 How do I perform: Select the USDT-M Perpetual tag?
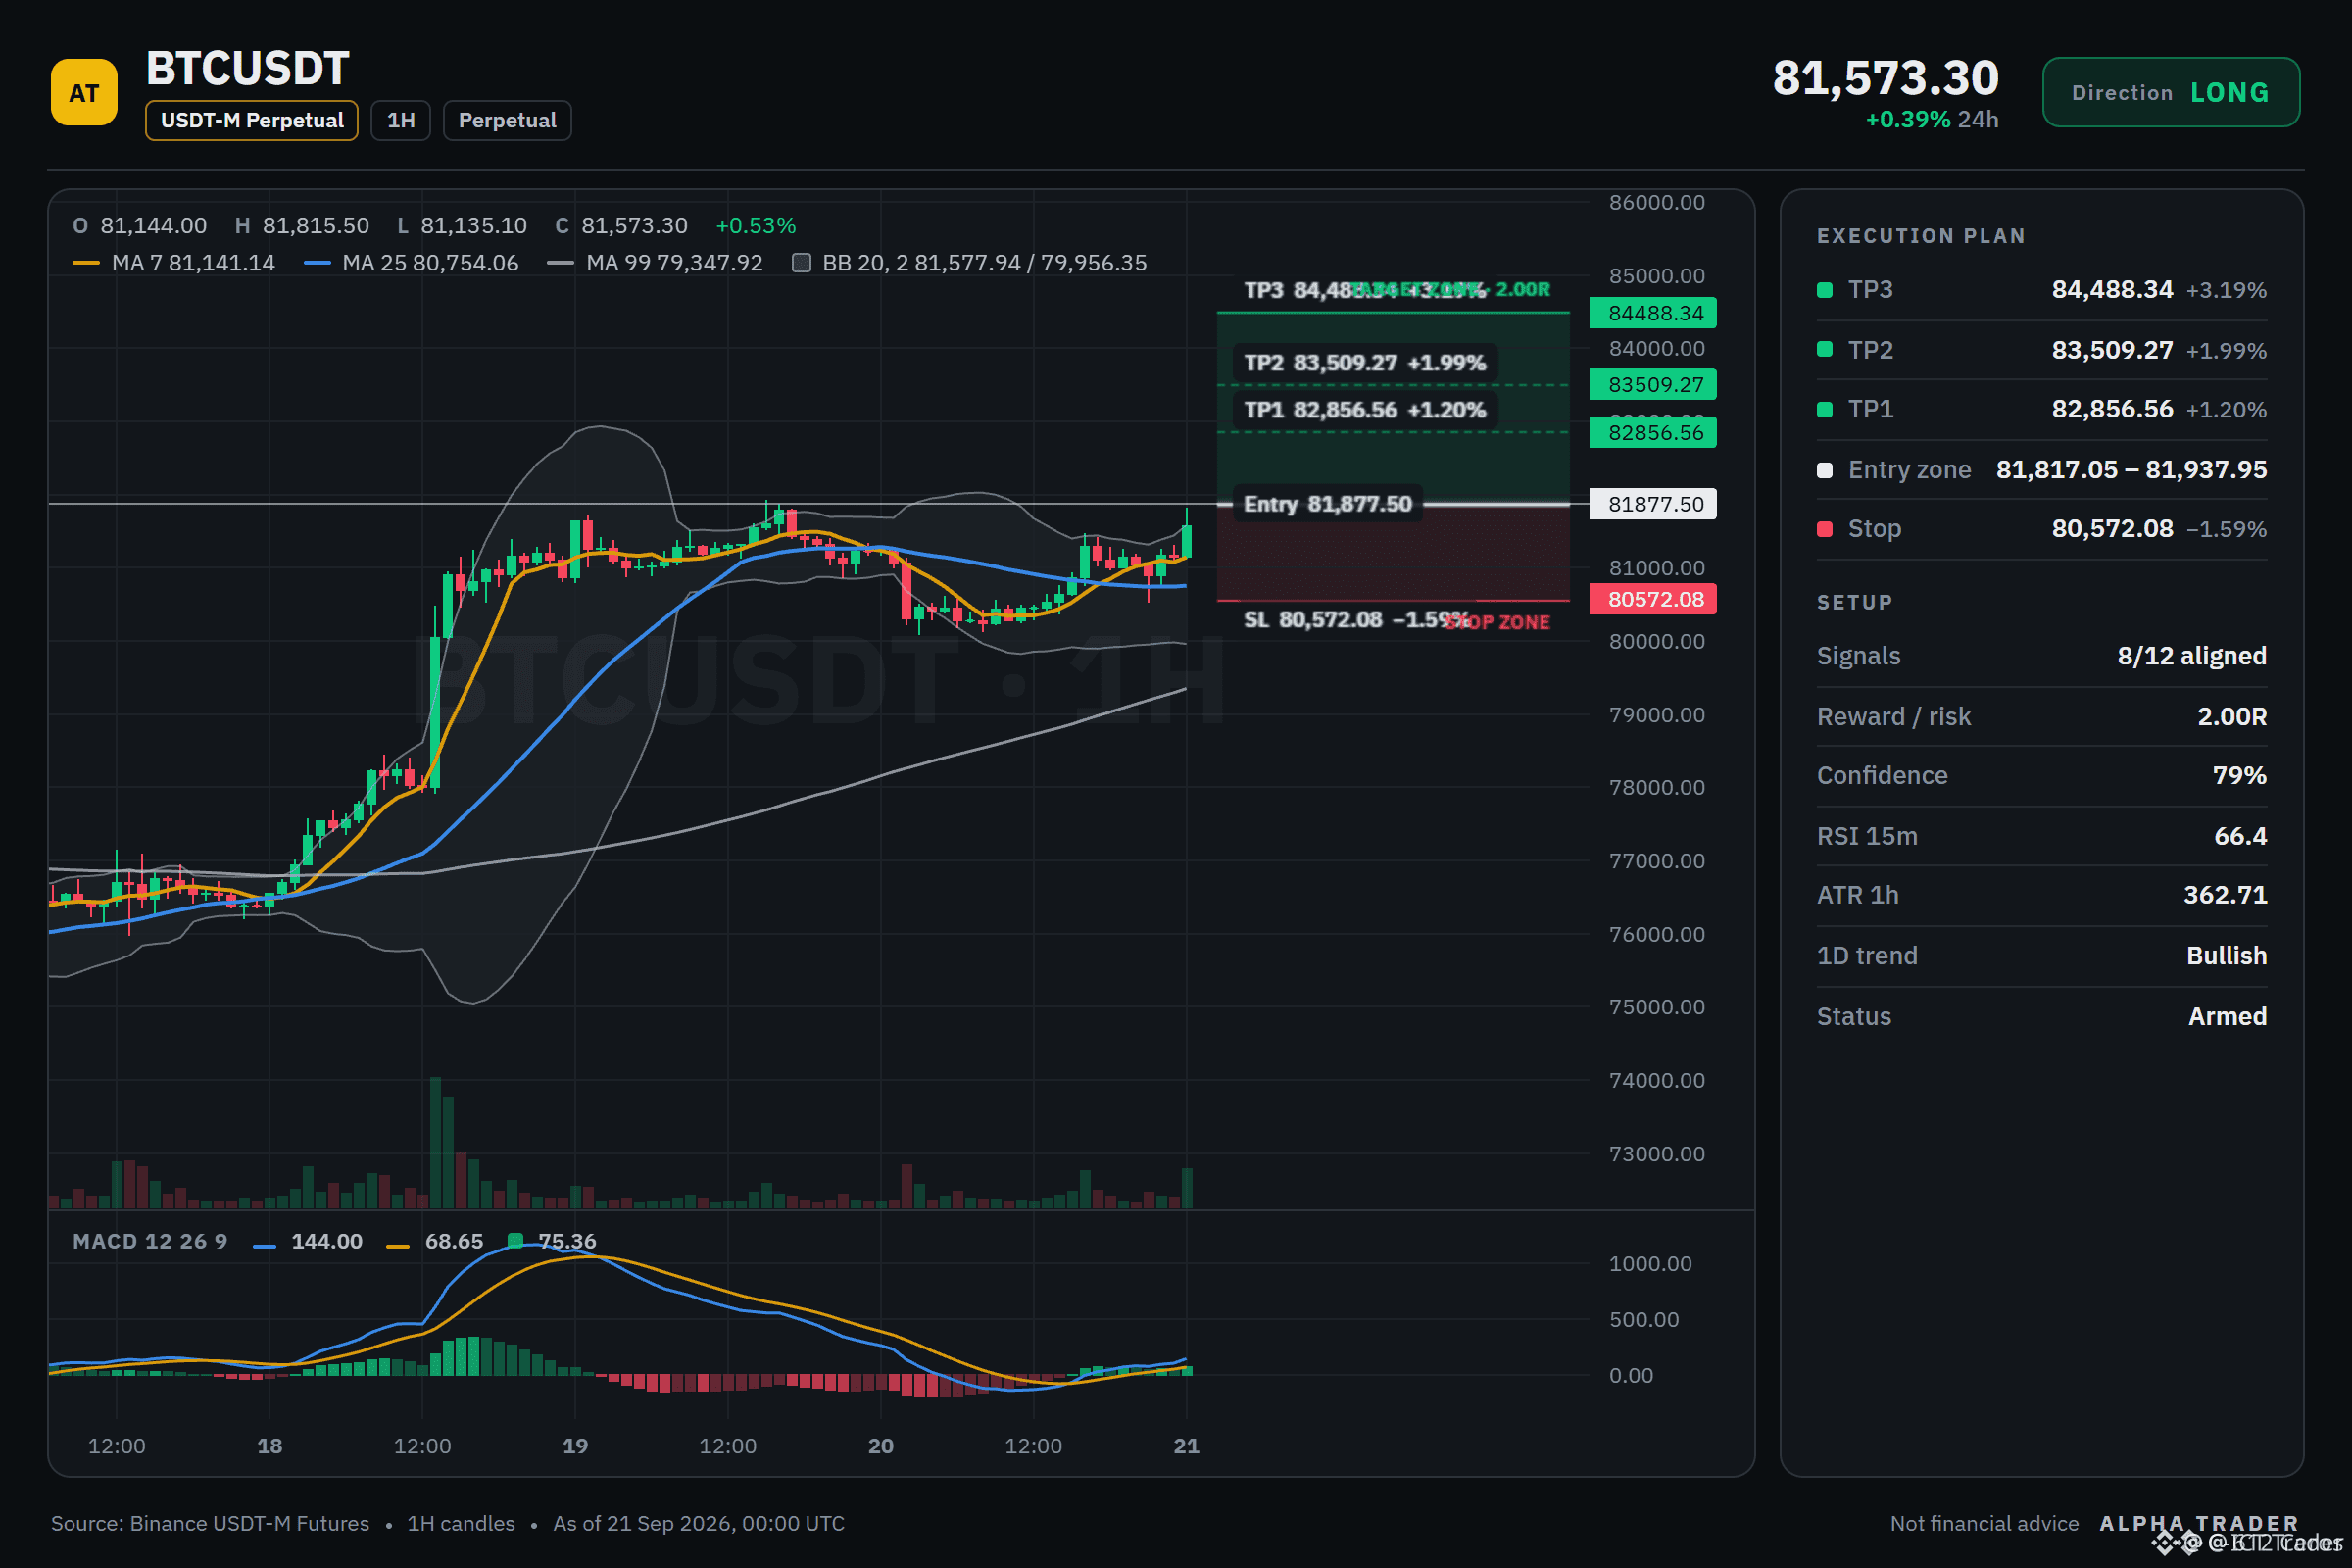252,120
